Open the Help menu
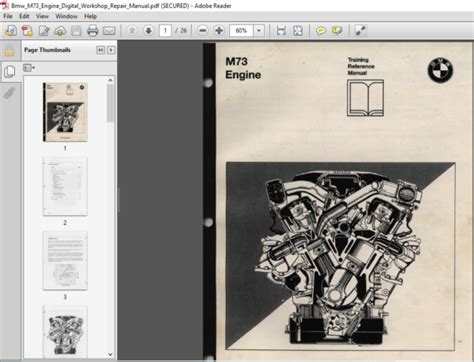This screenshot has height=362, width=474. tap(90, 16)
